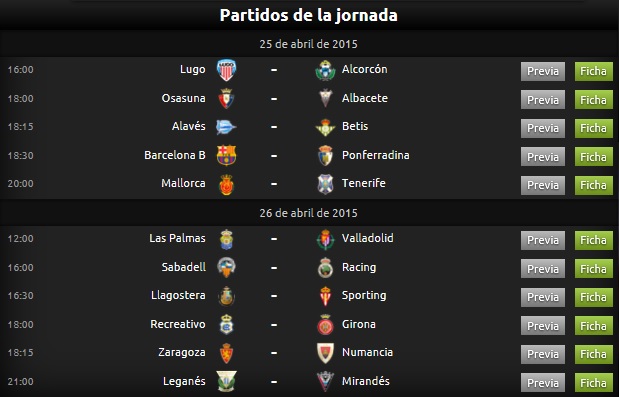This screenshot has width=619, height=397.
Task: Click the Numancia shield icon
Action: pyautogui.click(x=325, y=353)
